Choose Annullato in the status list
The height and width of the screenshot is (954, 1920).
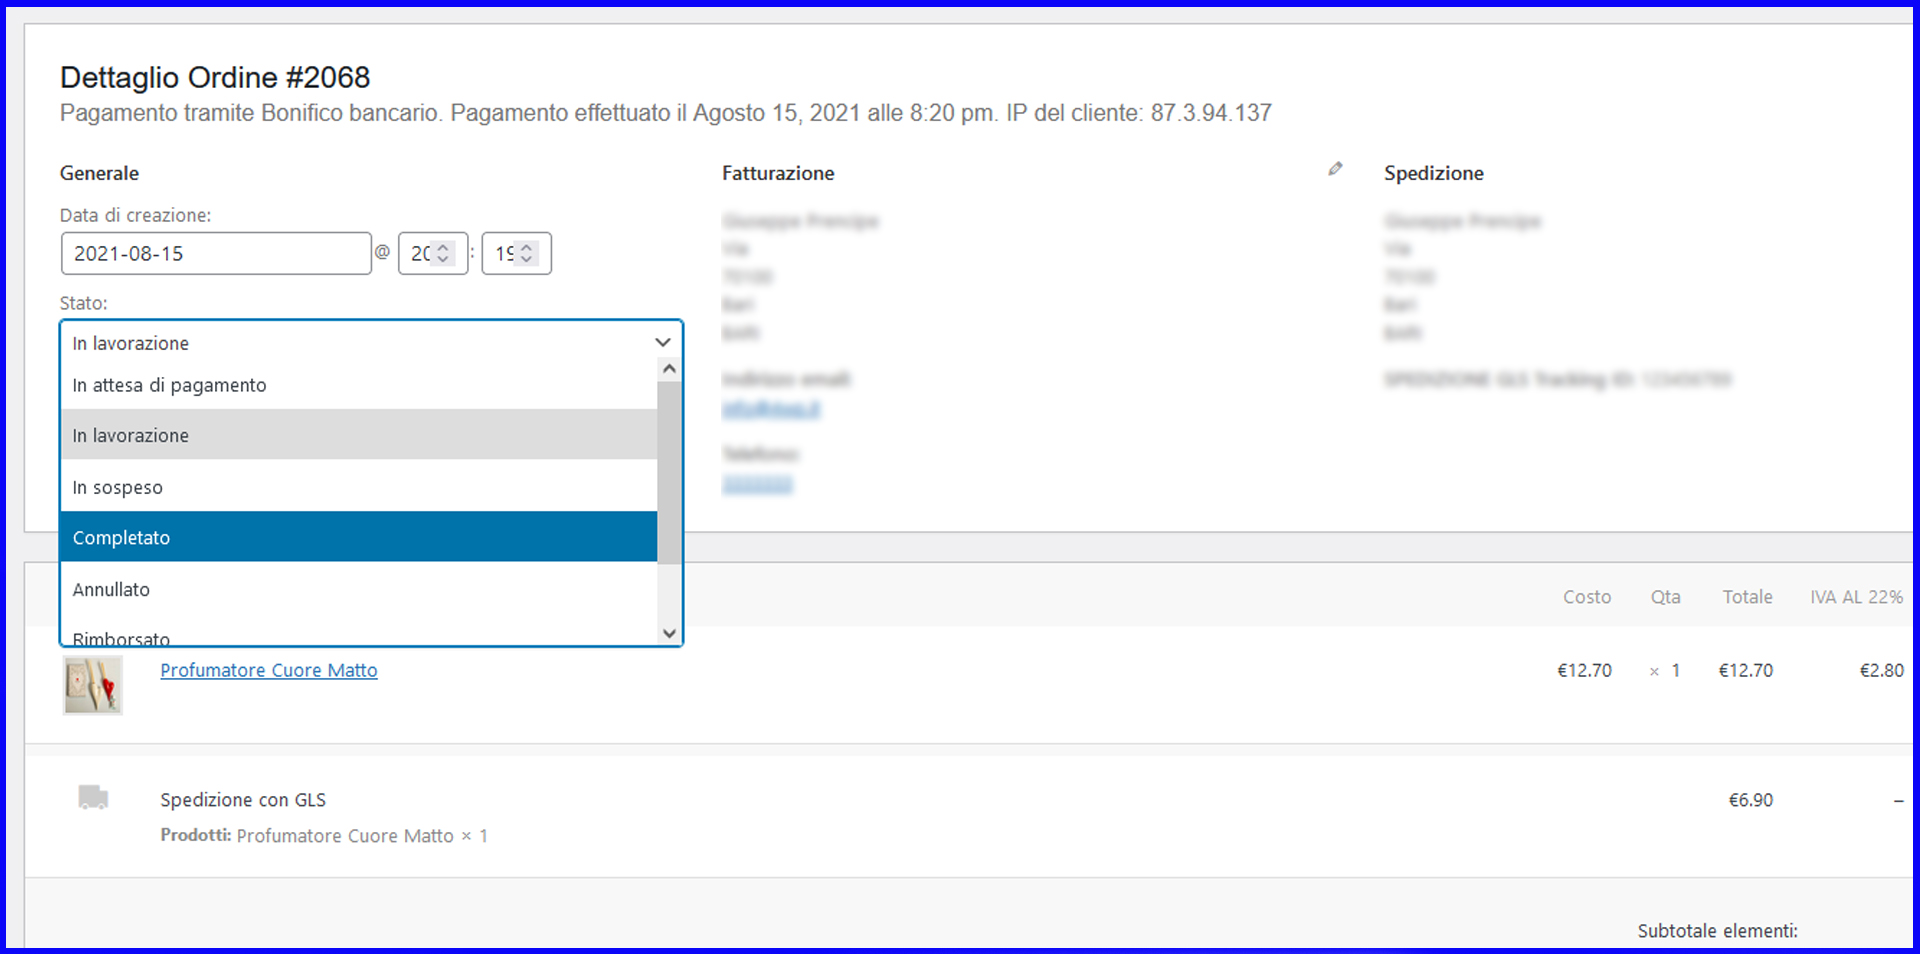click(358, 589)
